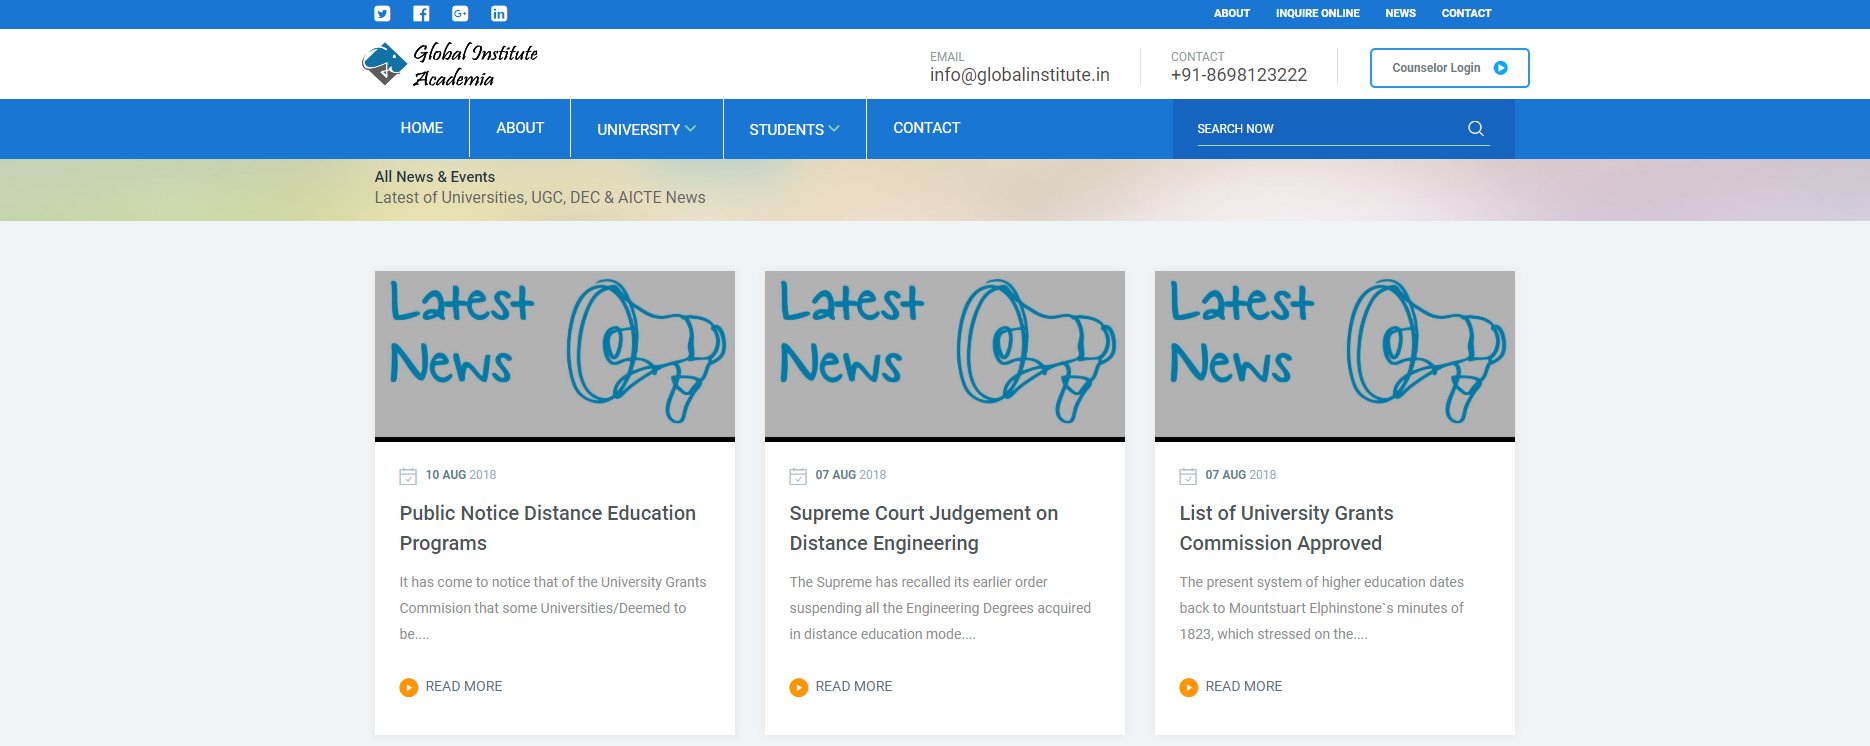This screenshot has height=746, width=1870.
Task: Click date '07 AUG 2018' on University Grants card
Action: click(1240, 475)
